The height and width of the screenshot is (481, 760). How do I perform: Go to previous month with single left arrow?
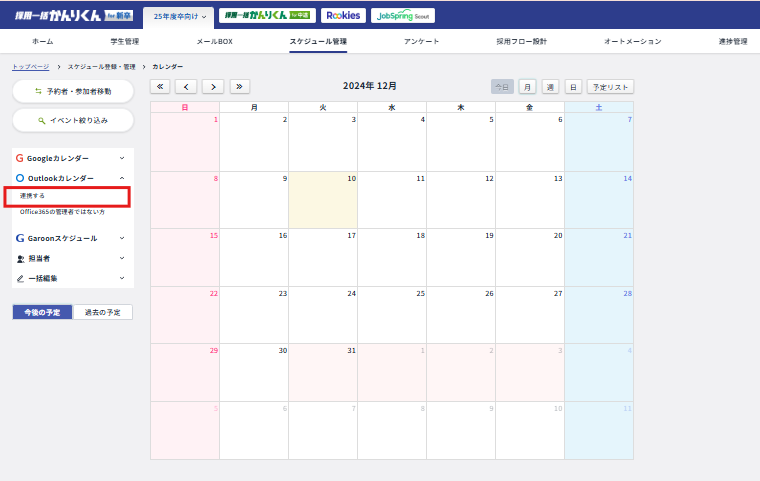click(186, 87)
